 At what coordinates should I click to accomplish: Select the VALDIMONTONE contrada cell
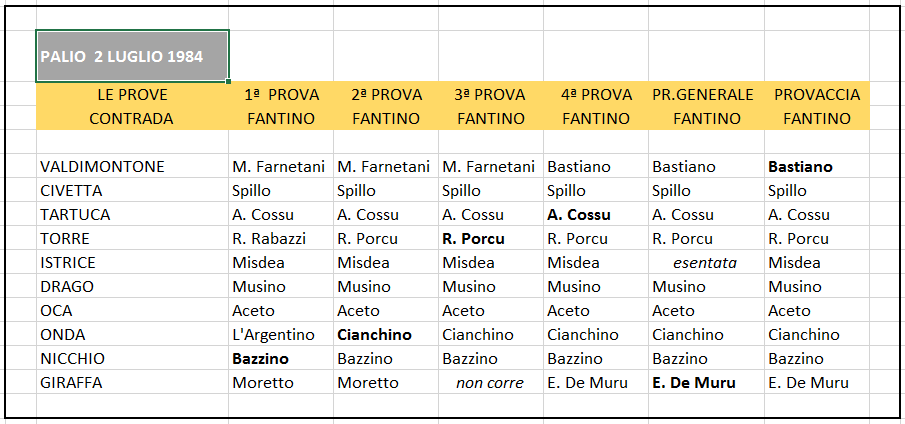pos(132,167)
